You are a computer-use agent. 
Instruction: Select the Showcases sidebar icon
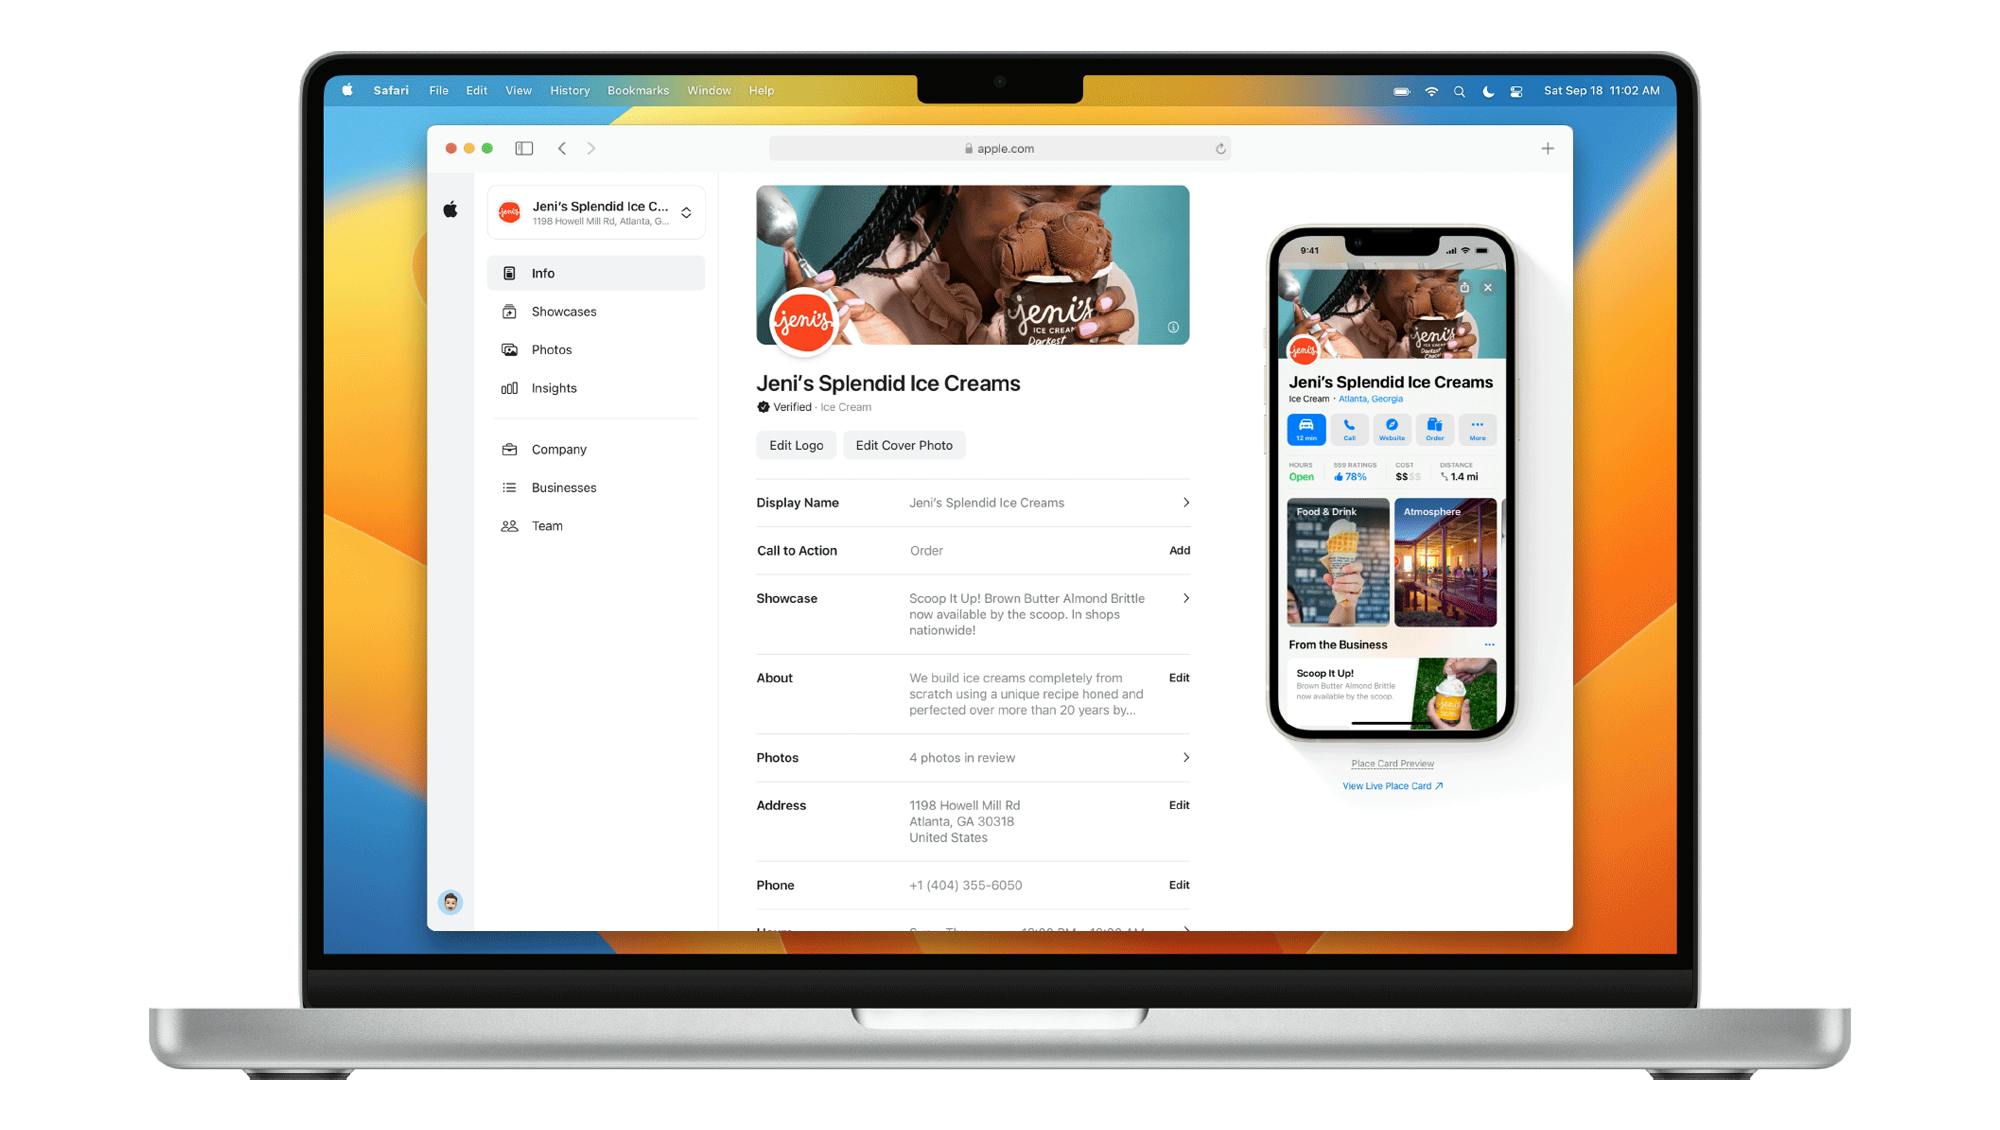point(510,312)
